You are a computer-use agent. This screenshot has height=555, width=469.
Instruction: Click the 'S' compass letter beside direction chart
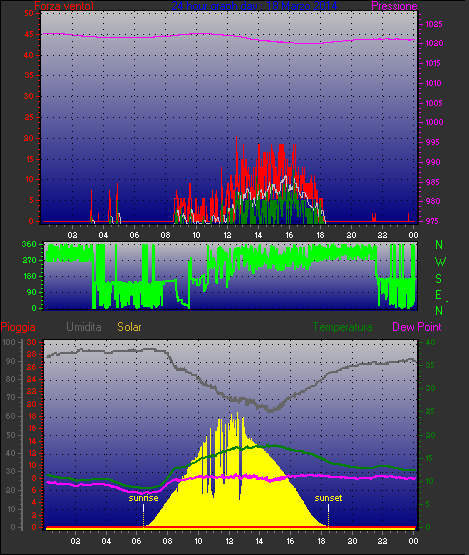pyautogui.click(x=439, y=279)
